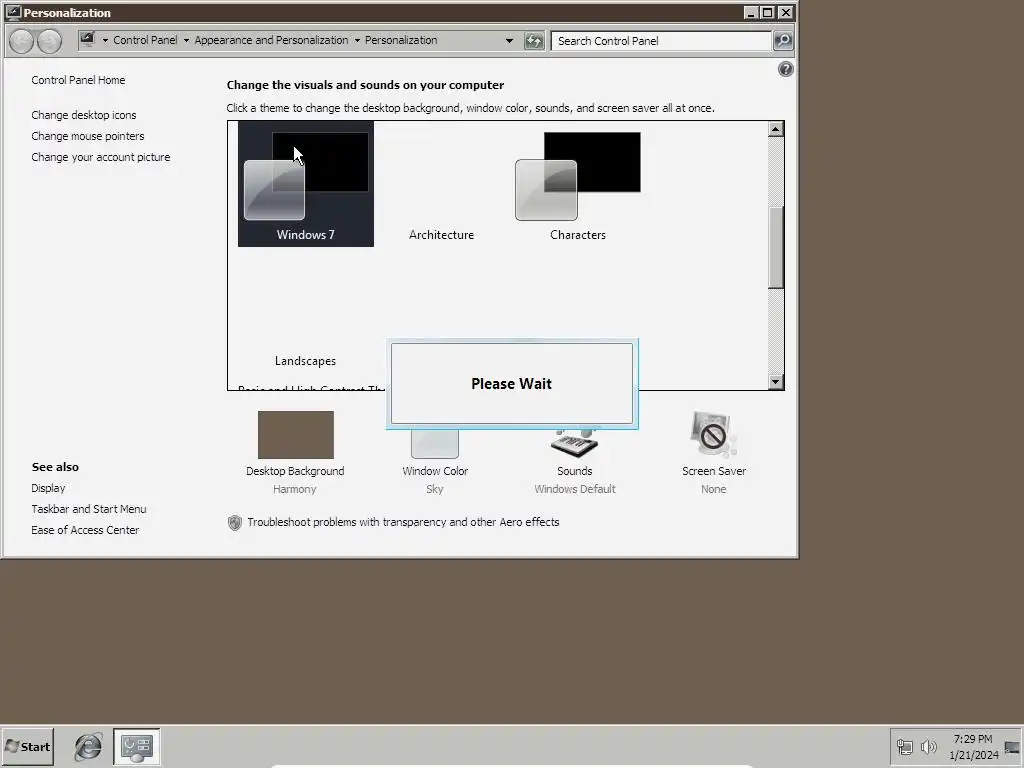Open the Screen Saver icon

[713, 434]
